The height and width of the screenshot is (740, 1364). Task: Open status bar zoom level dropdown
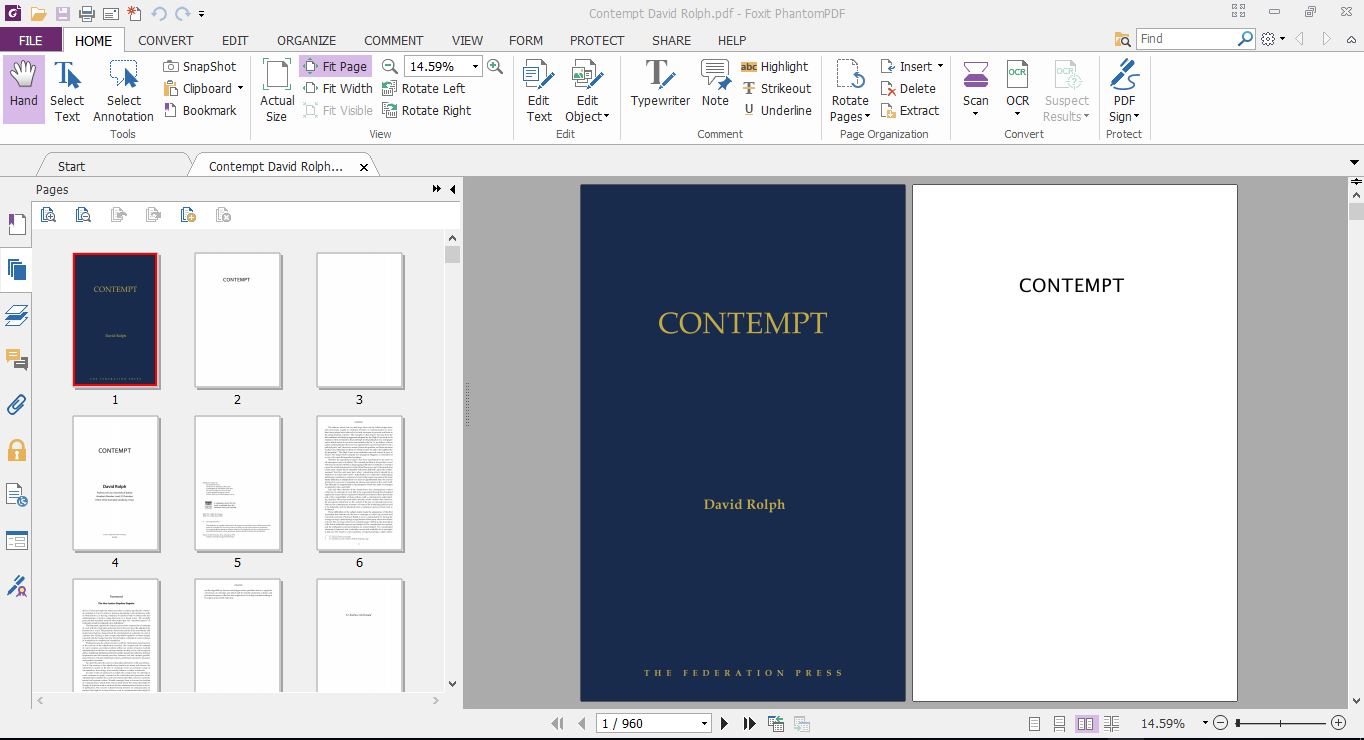pos(1205,723)
